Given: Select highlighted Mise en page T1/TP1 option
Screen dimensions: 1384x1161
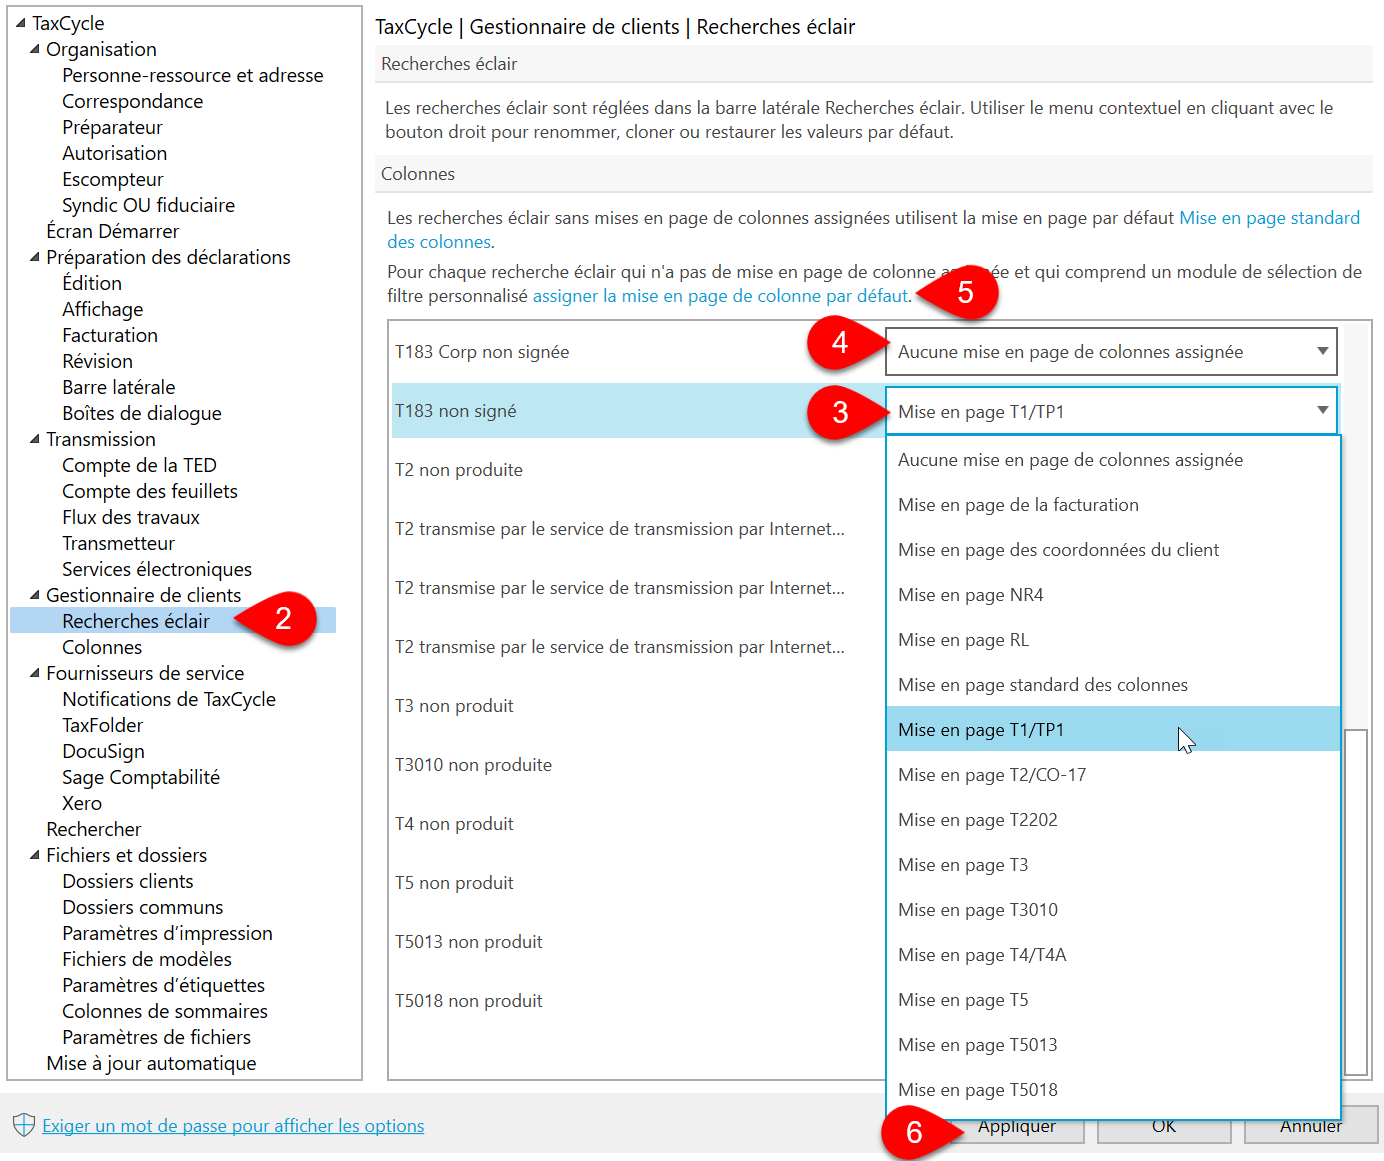Looking at the screenshot, I should 1113,729.
